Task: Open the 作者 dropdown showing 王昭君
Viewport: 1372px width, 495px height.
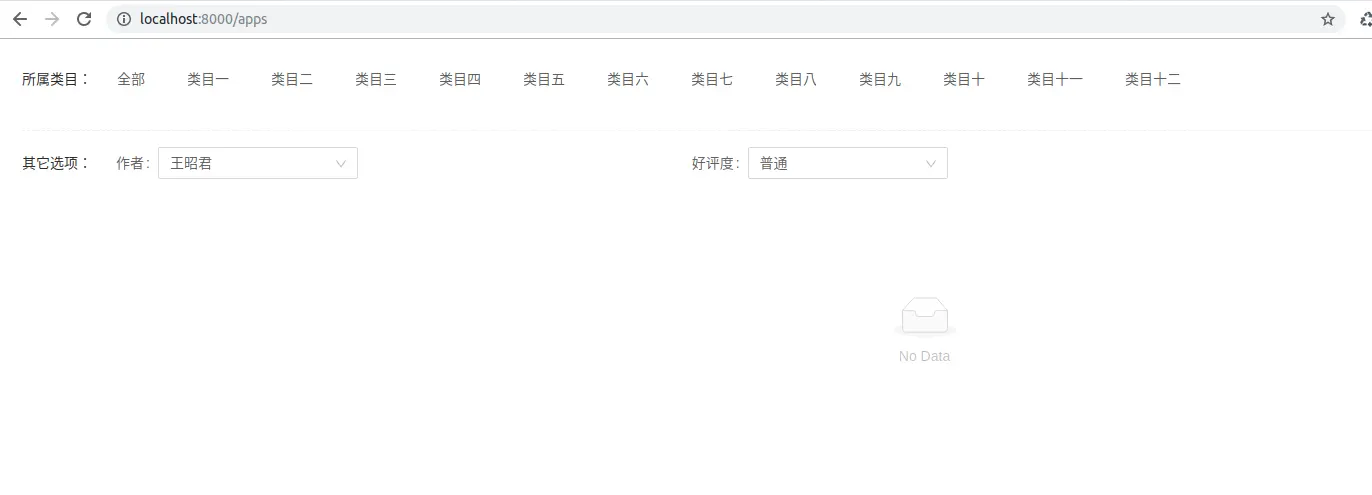Action: pyautogui.click(x=258, y=163)
